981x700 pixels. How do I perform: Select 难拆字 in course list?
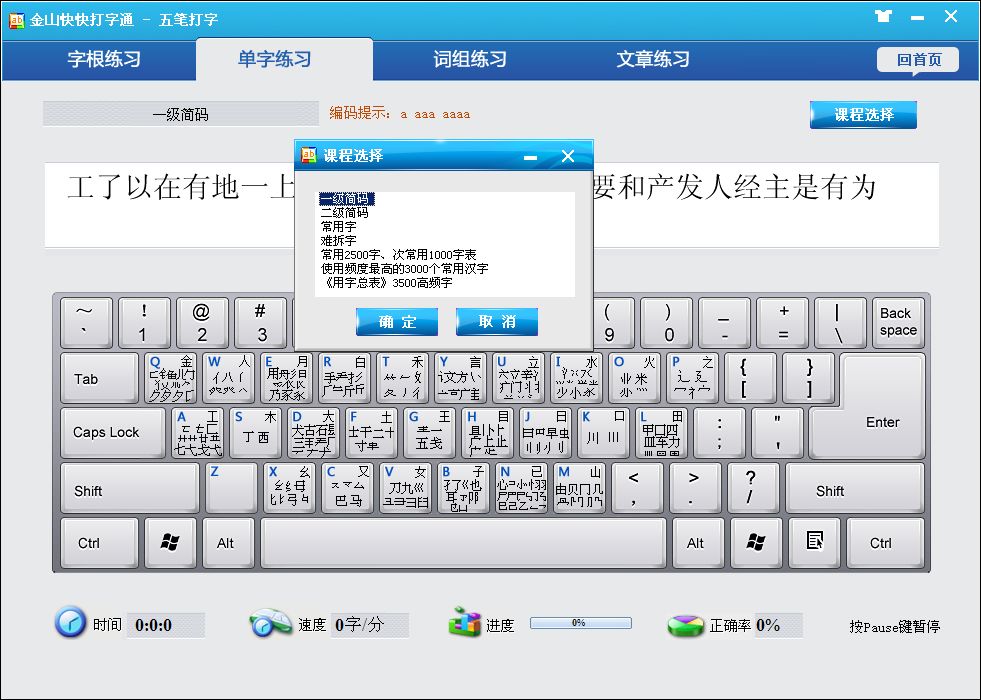tap(338, 240)
